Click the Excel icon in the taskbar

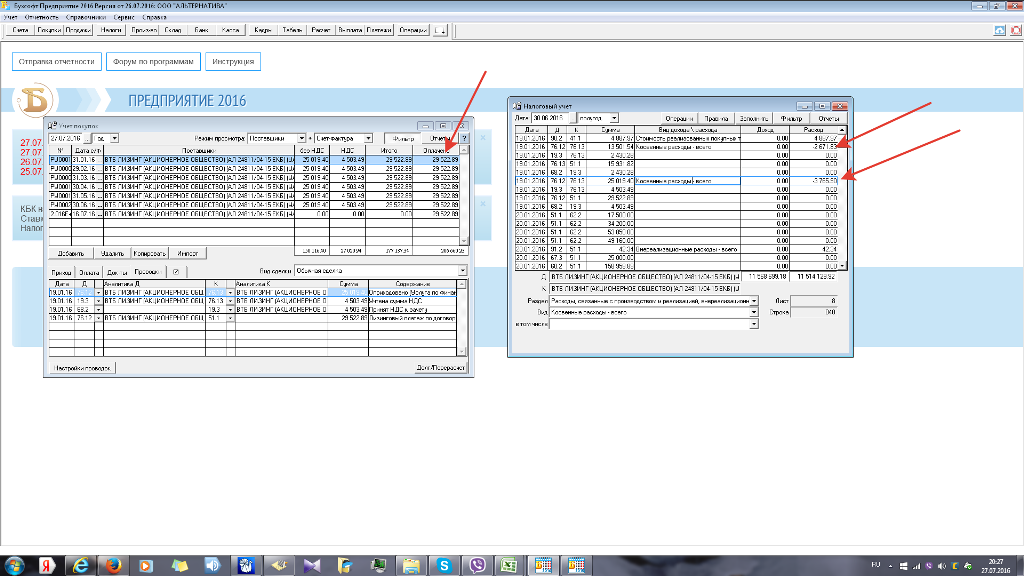[x=508, y=565]
